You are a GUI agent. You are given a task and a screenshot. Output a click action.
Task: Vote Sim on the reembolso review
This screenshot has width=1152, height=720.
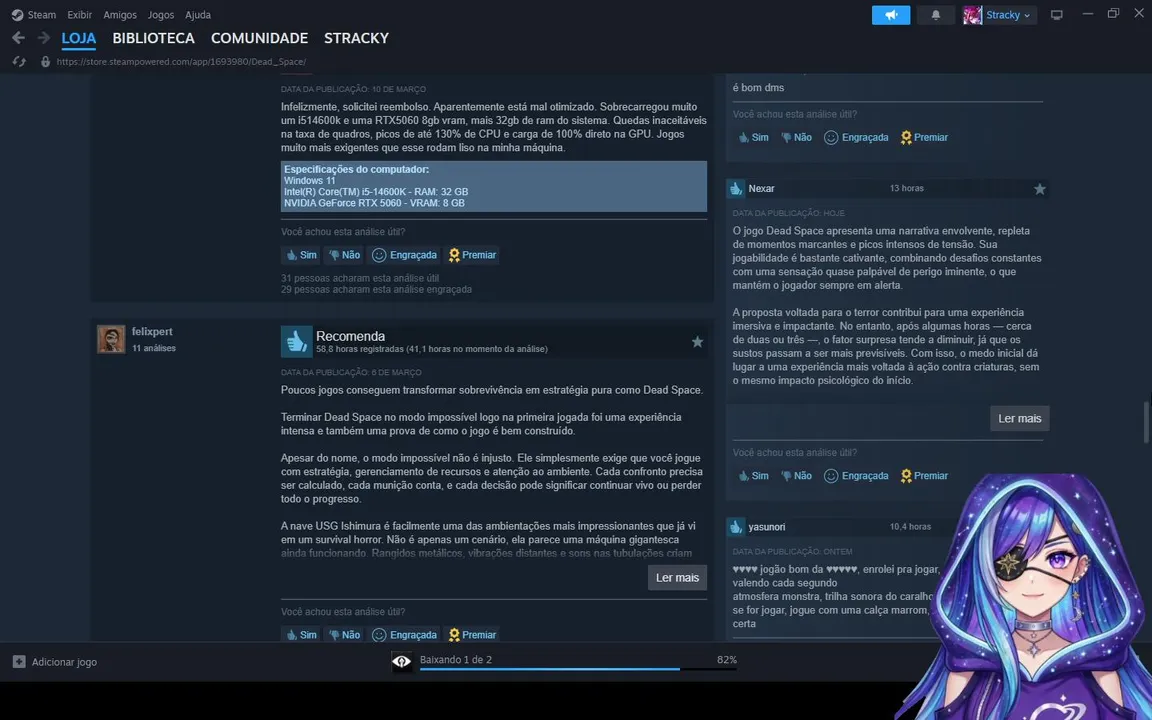pos(301,255)
